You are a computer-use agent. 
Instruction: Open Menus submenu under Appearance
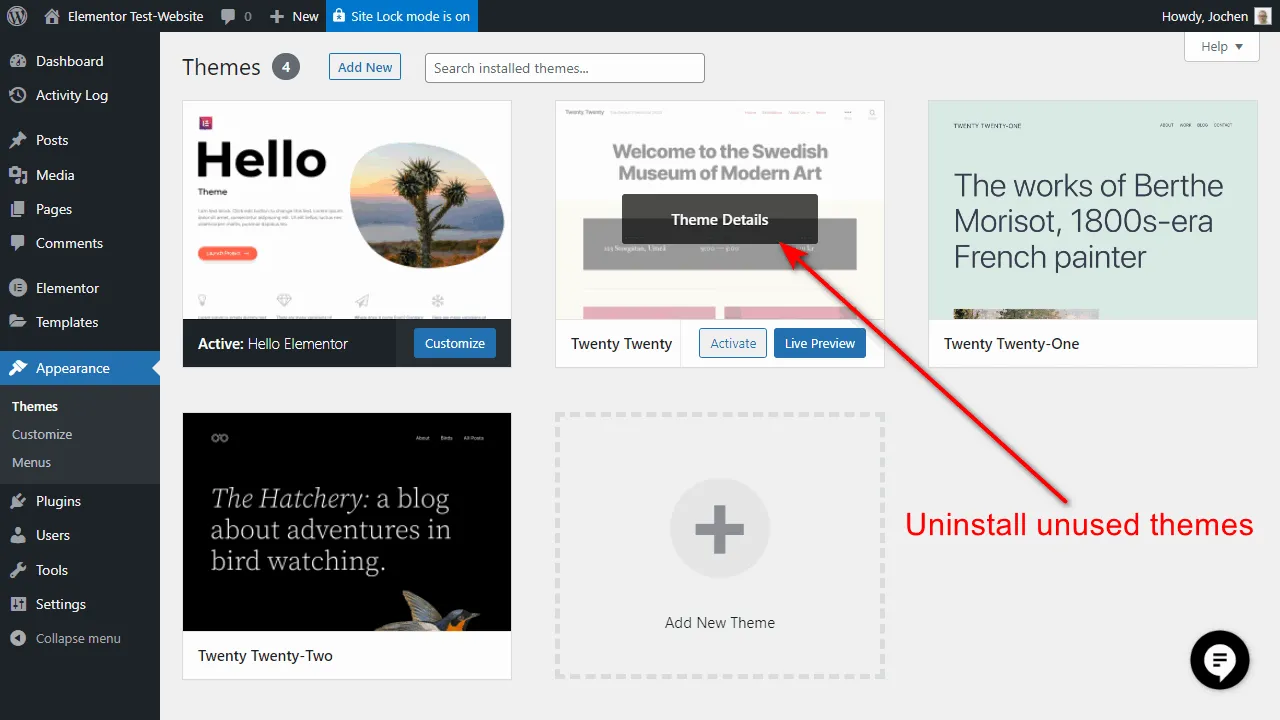tap(31, 462)
